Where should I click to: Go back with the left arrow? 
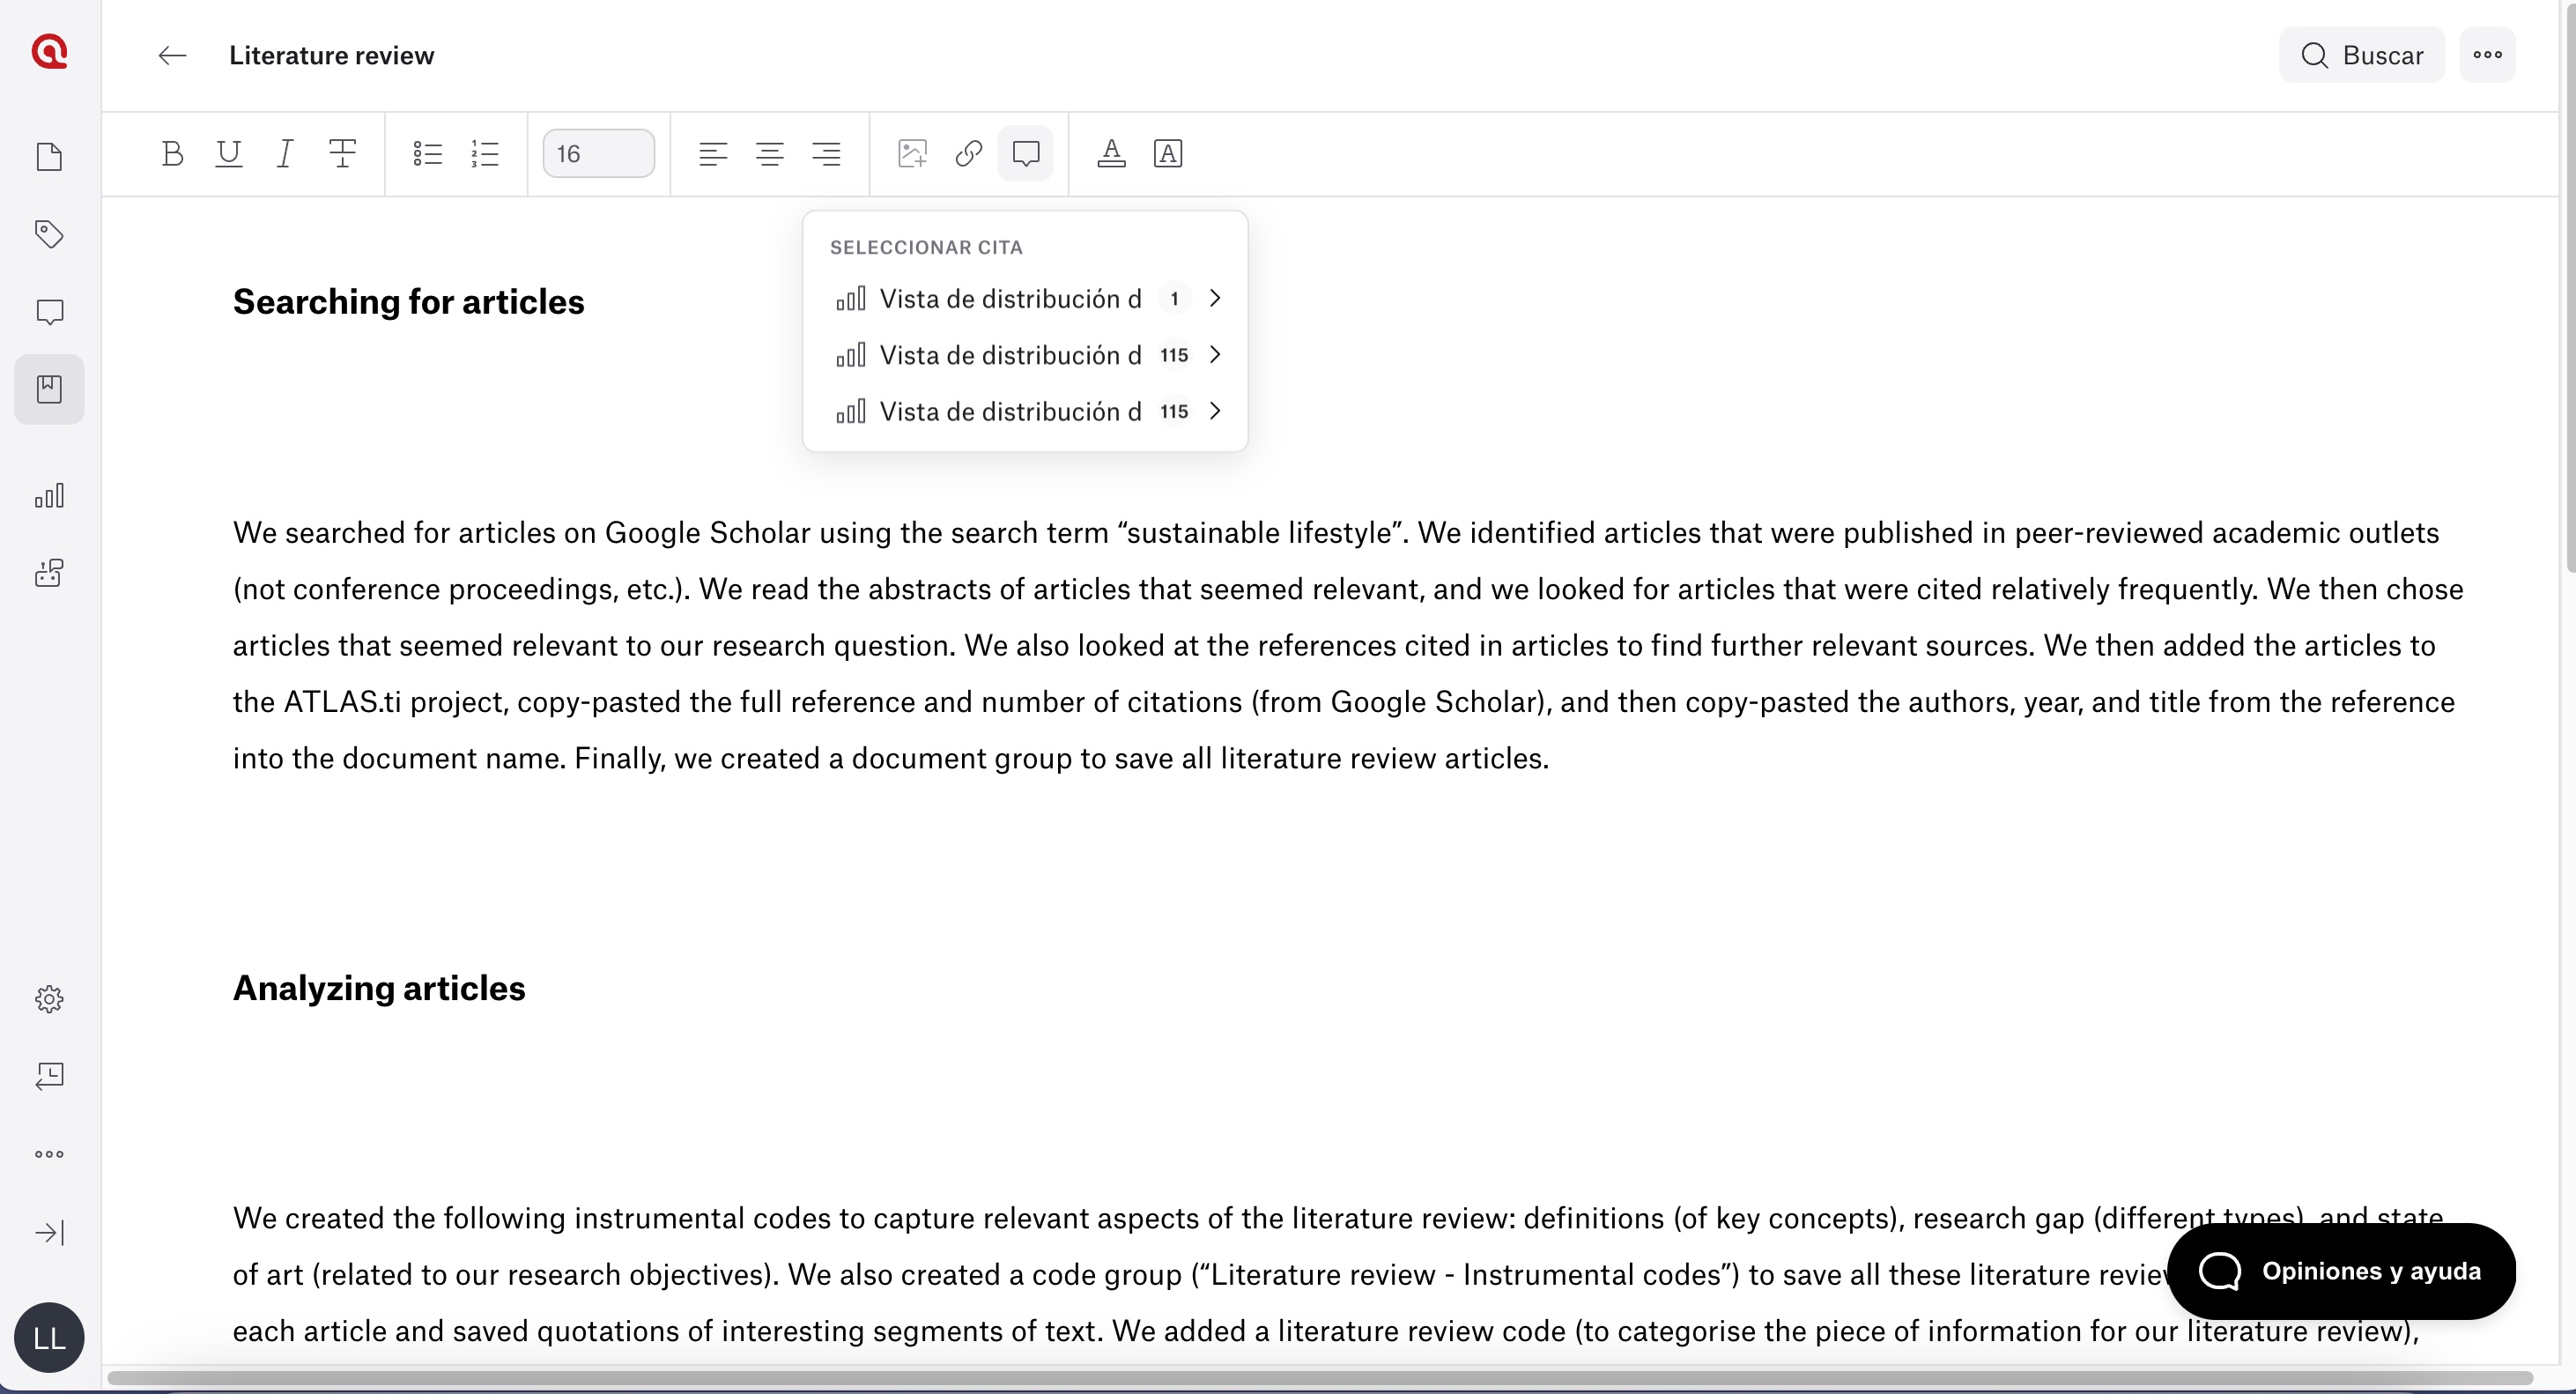(x=172, y=55)
